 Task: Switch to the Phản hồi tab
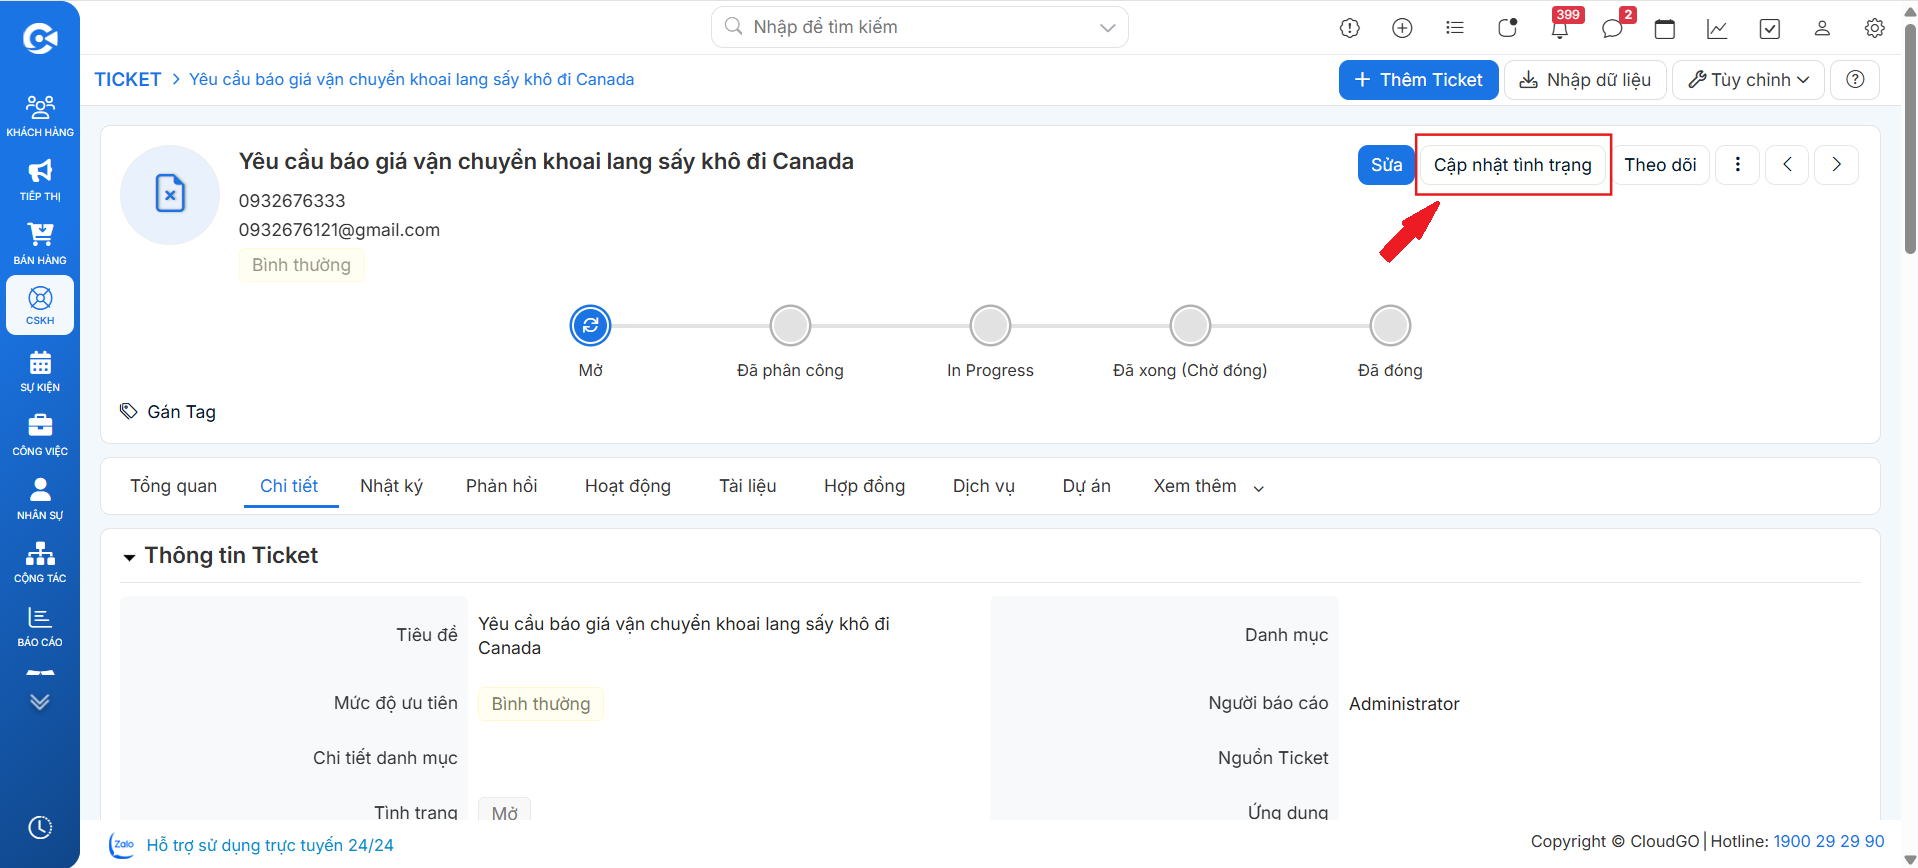tap(501, 486)
